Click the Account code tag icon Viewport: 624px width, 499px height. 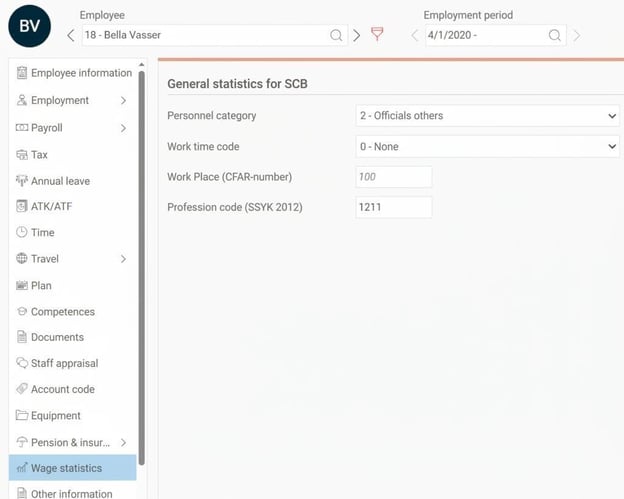(x=22, y=389)
